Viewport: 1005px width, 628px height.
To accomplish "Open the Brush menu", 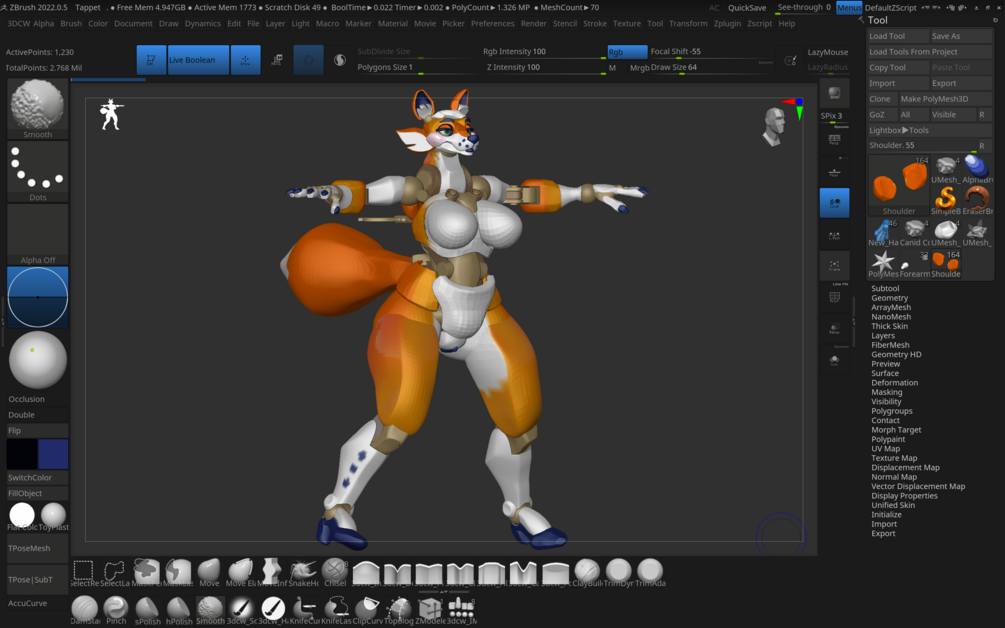I will pos(71,24).
